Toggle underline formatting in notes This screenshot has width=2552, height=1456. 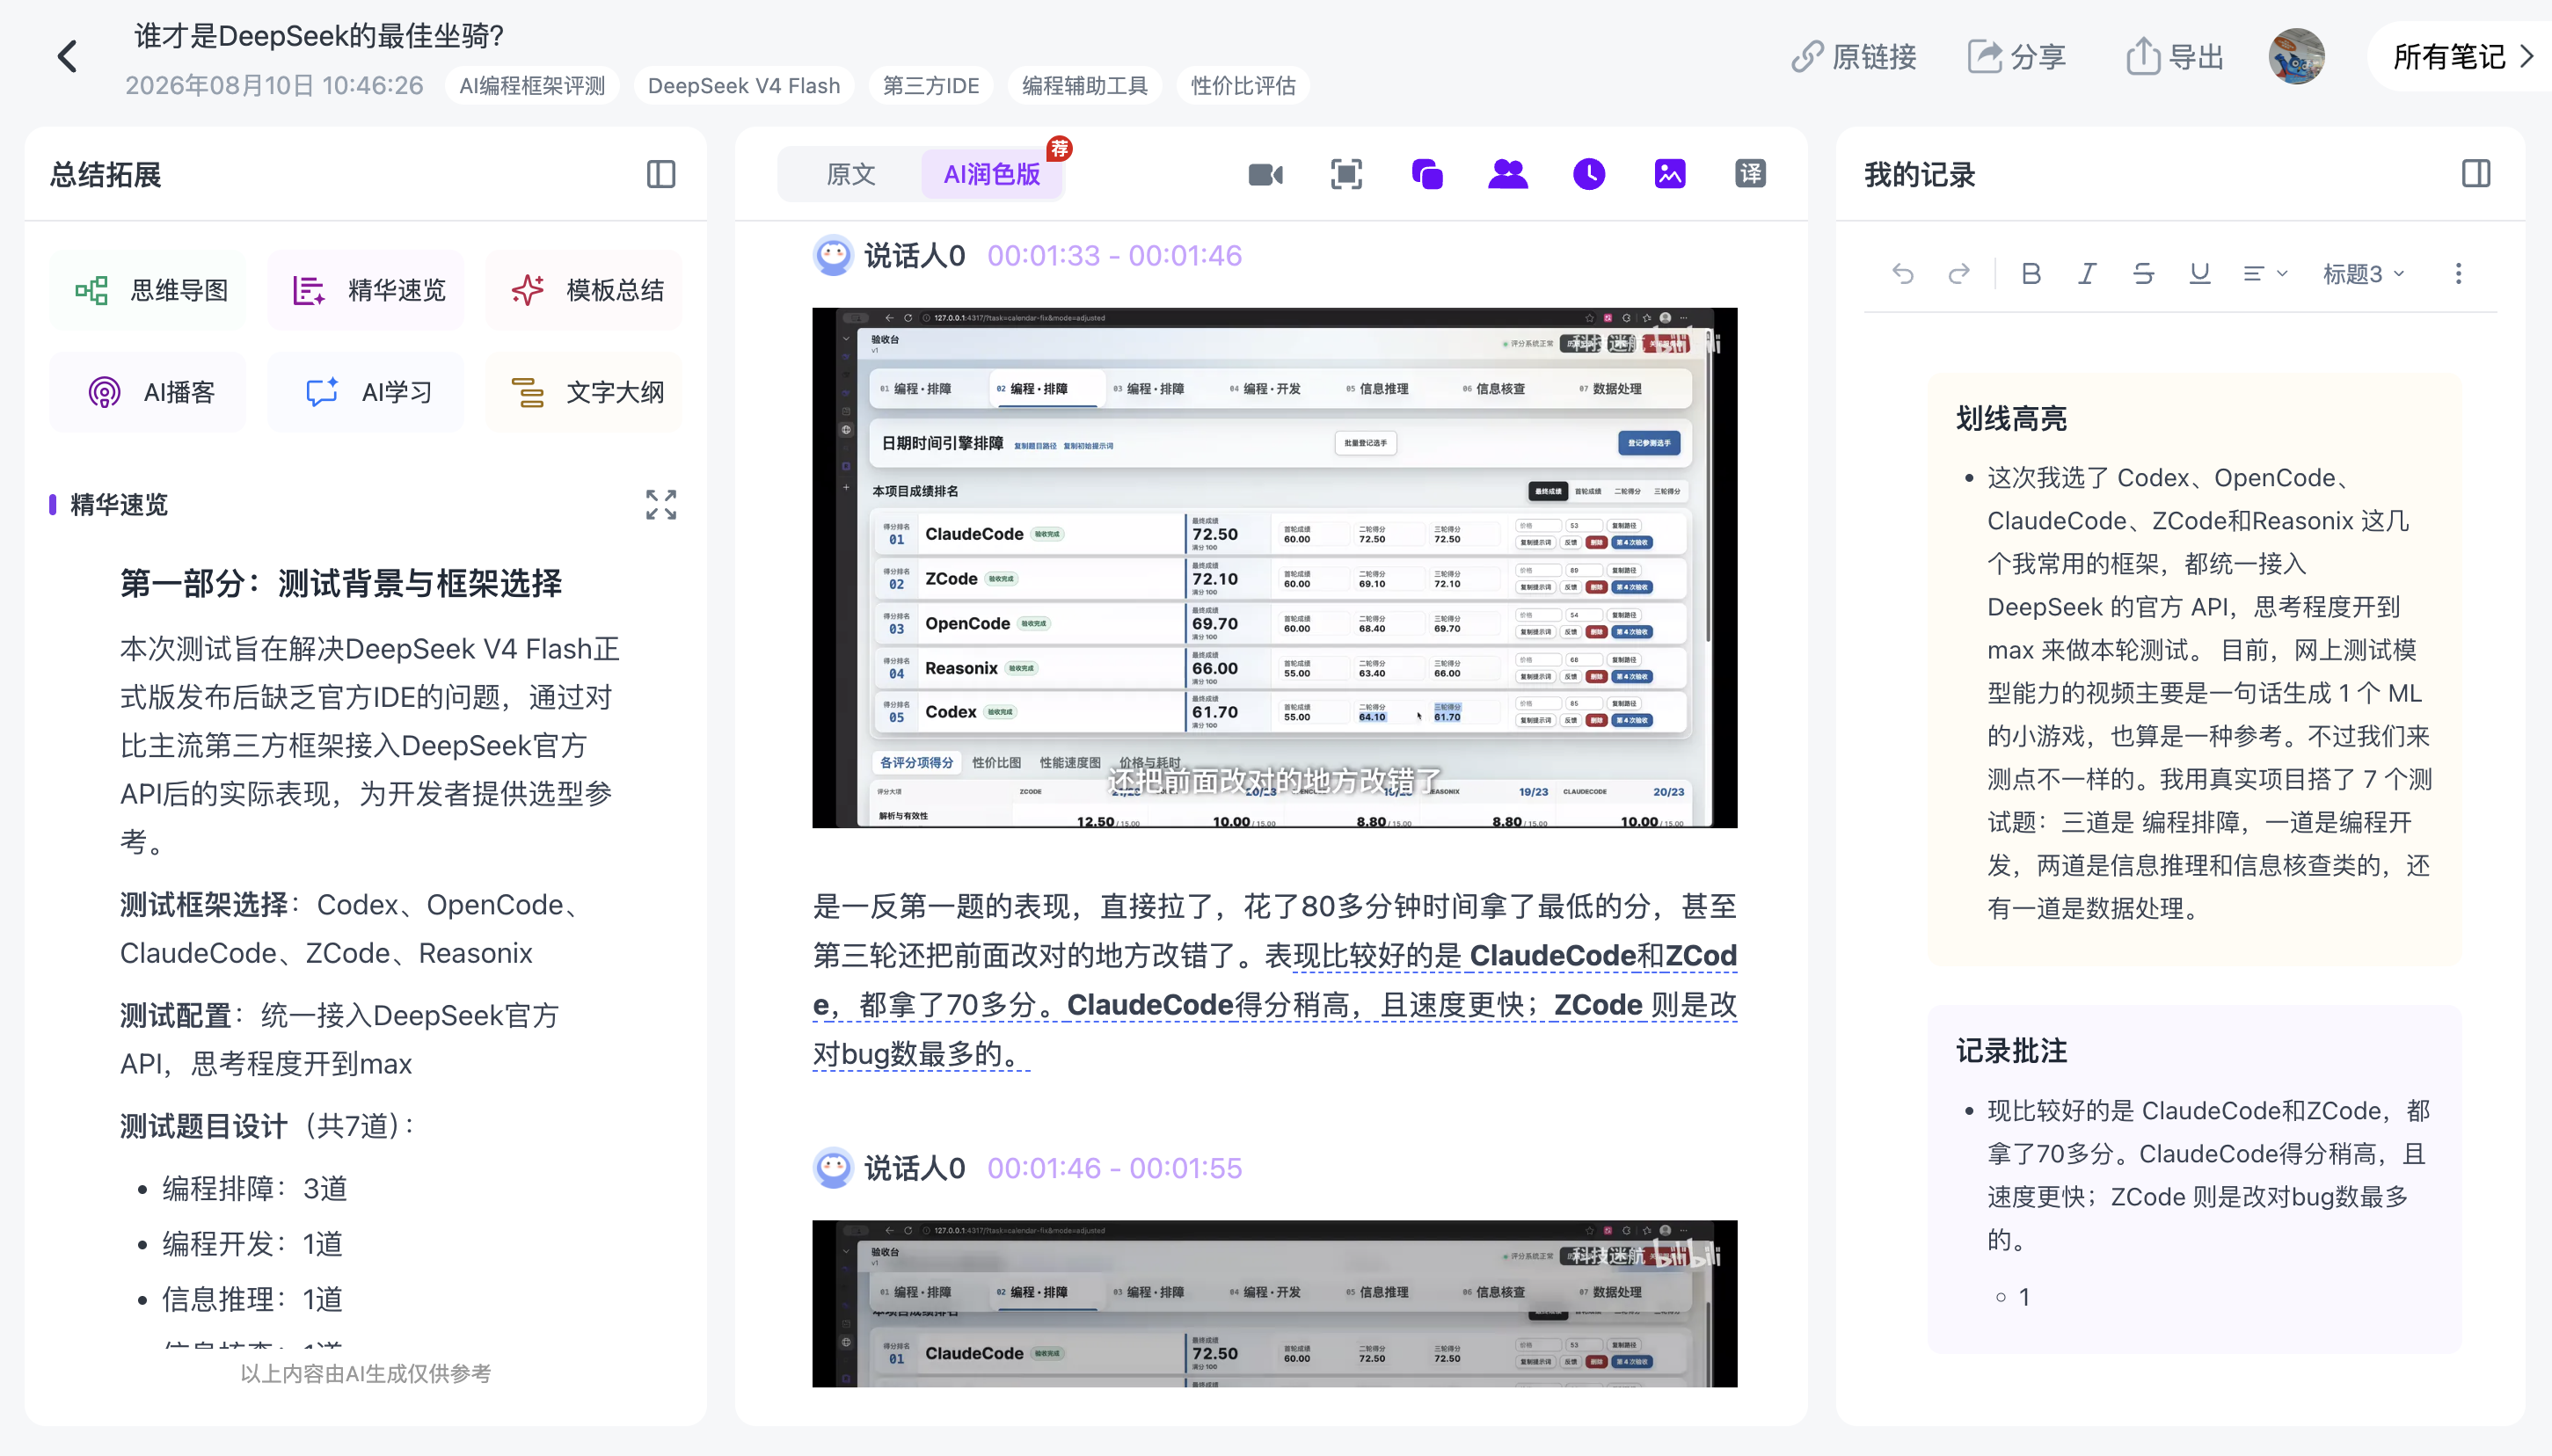coord(2199,274)
